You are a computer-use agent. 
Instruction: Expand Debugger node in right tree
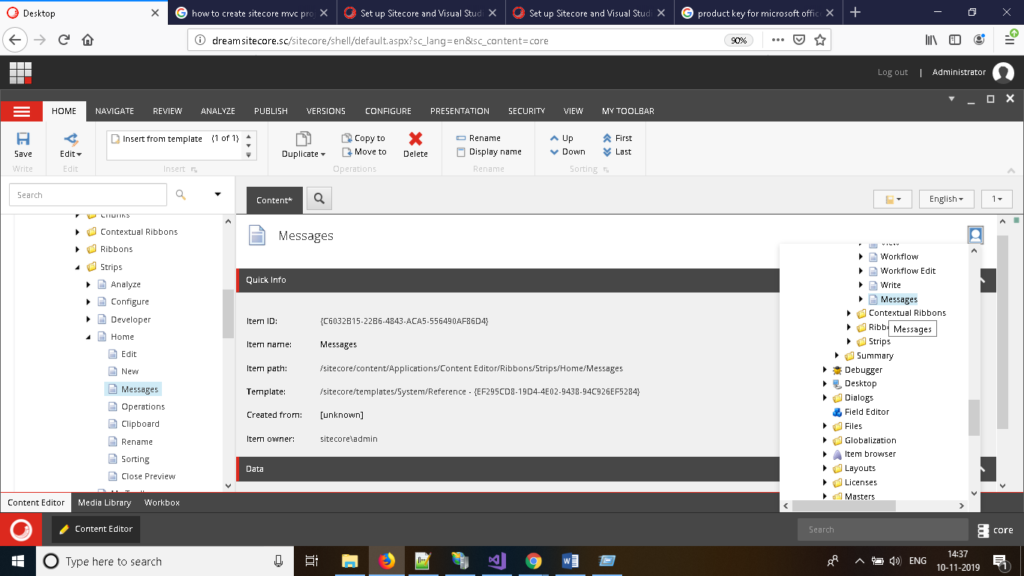coord(825,370)
